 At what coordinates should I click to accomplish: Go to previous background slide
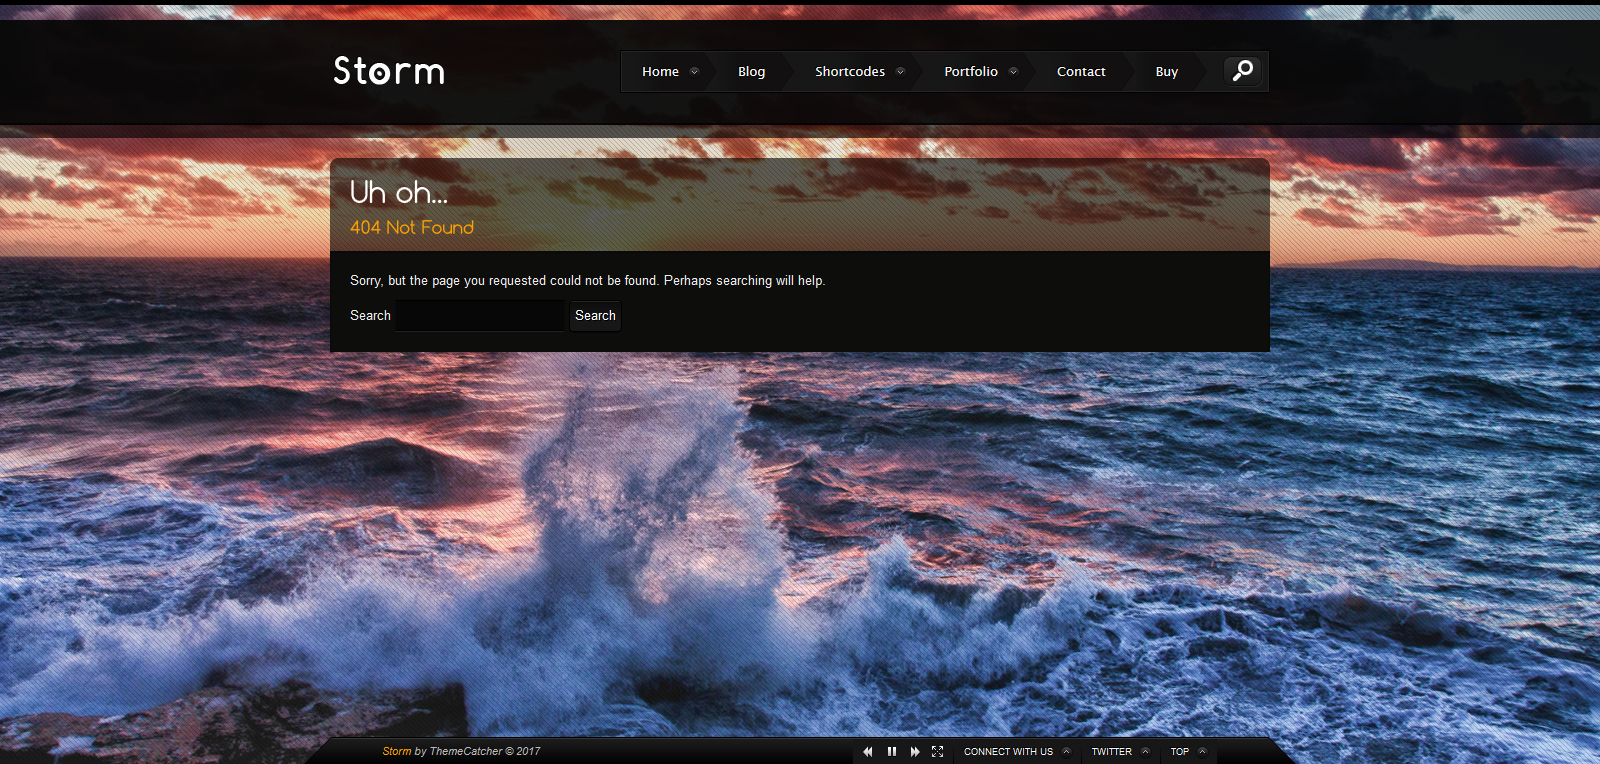point(868,751)
